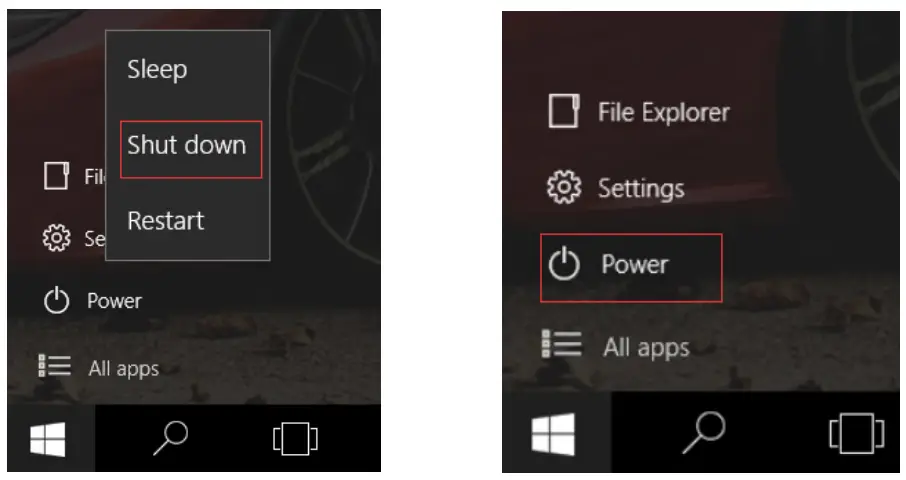Image resolution: width=906 pixels, height=480 pixels.
Task: Select Sleep in the power popup
Action: pyautogui.click(x=157, y=70)
